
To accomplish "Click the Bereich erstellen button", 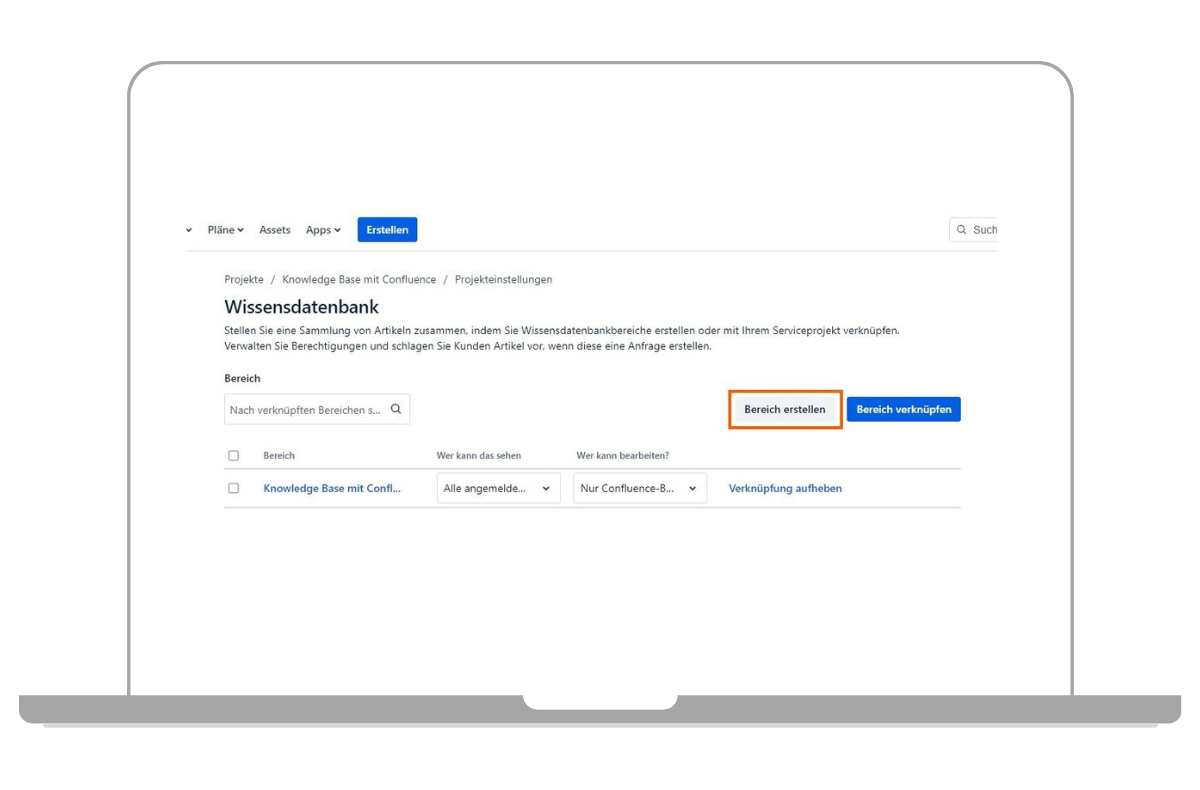I will pyautogui.click(x=785, y=409).
